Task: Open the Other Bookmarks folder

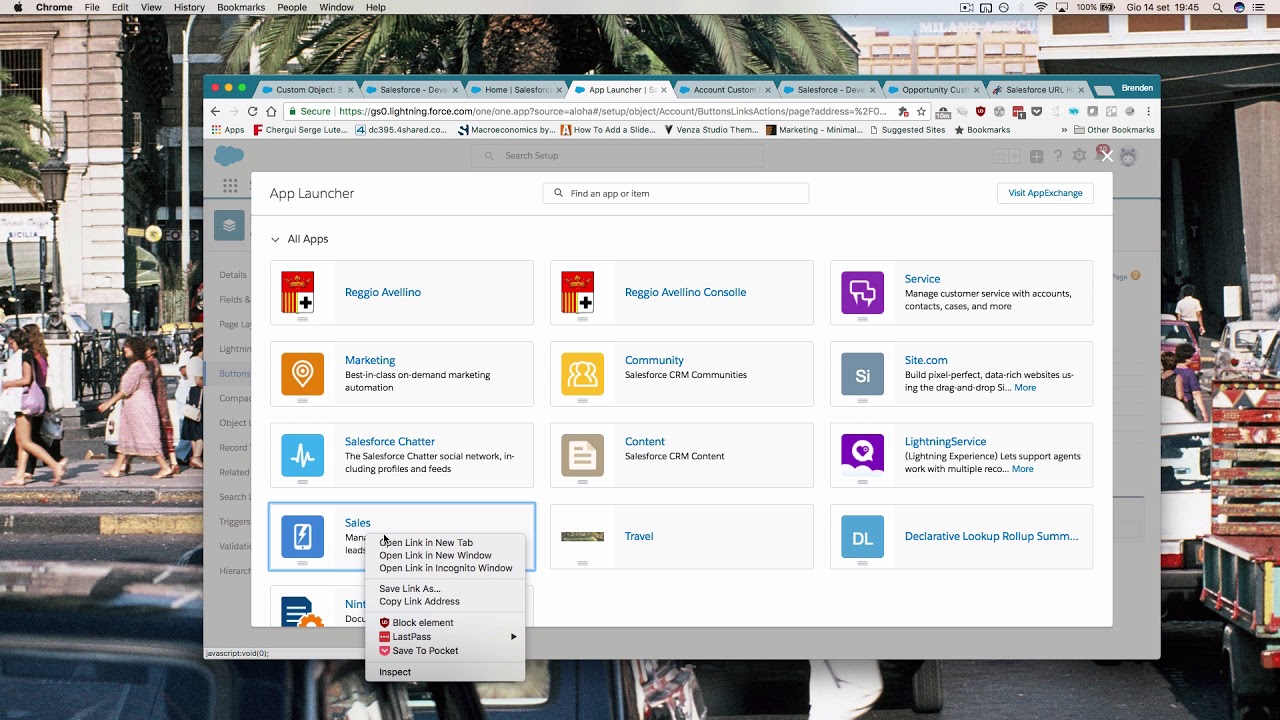Action: (1114, 130)
